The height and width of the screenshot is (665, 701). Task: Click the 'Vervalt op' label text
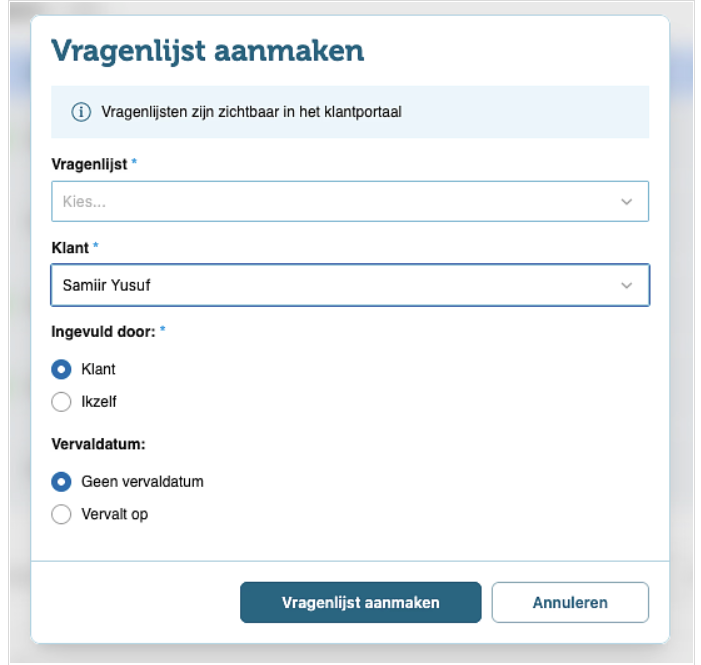click(x=115, y=515)
